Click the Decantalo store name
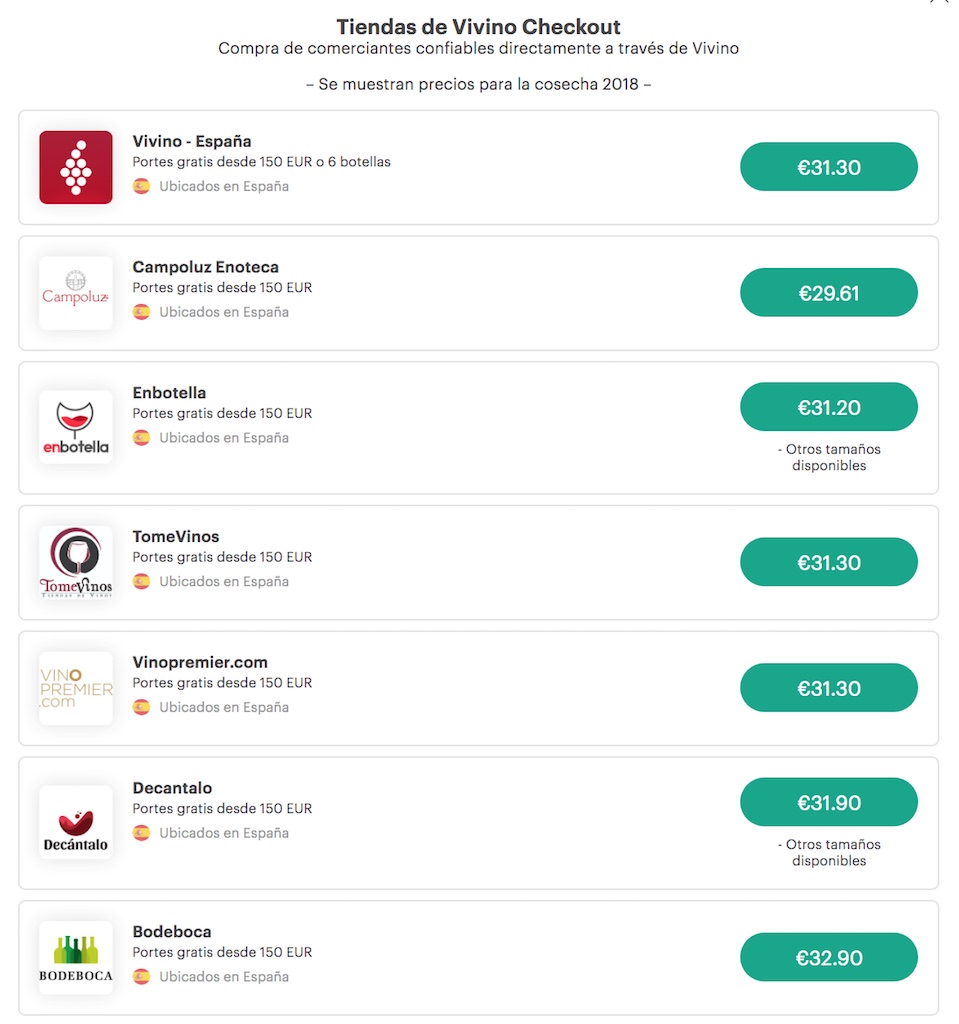 point(172,788)
